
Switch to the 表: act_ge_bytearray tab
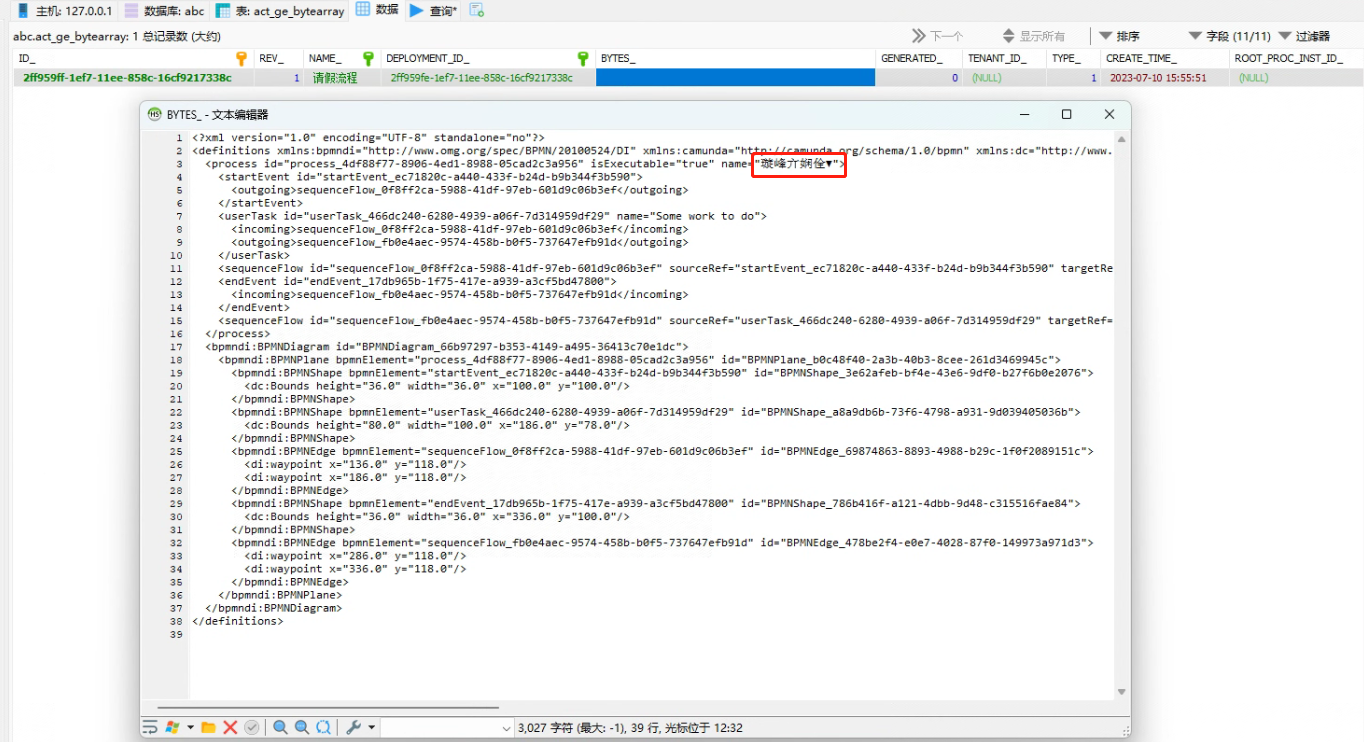[x=281, y=11]
